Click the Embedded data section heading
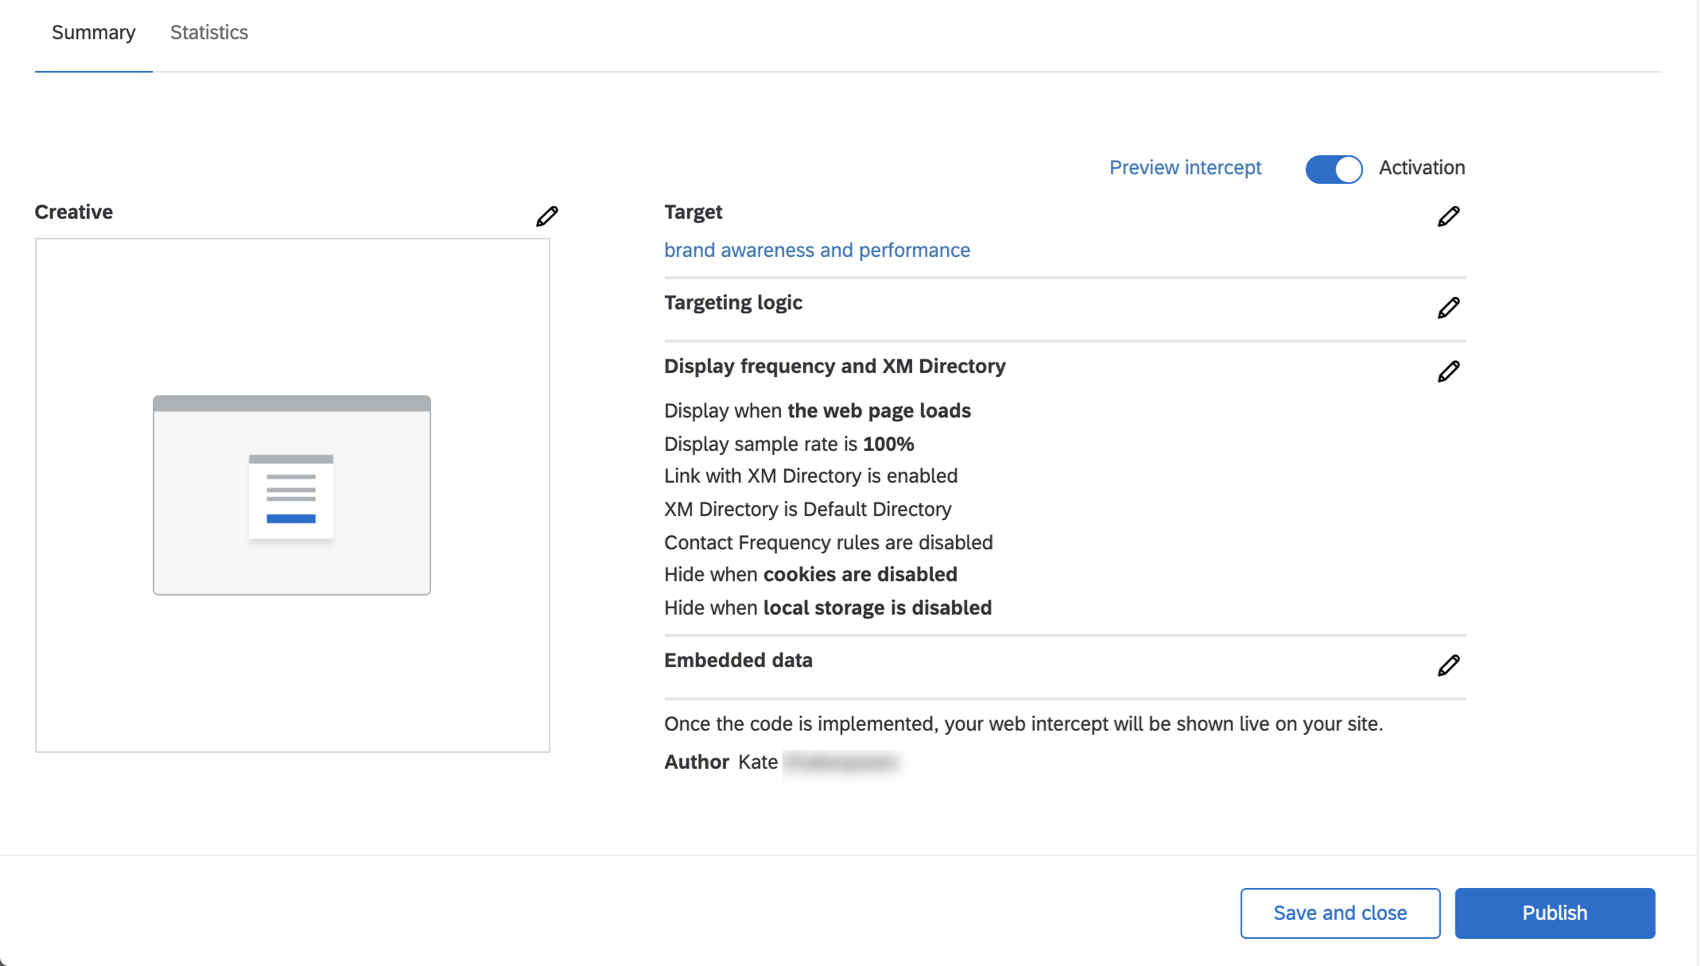The image size is (1700, 966). 738,660
